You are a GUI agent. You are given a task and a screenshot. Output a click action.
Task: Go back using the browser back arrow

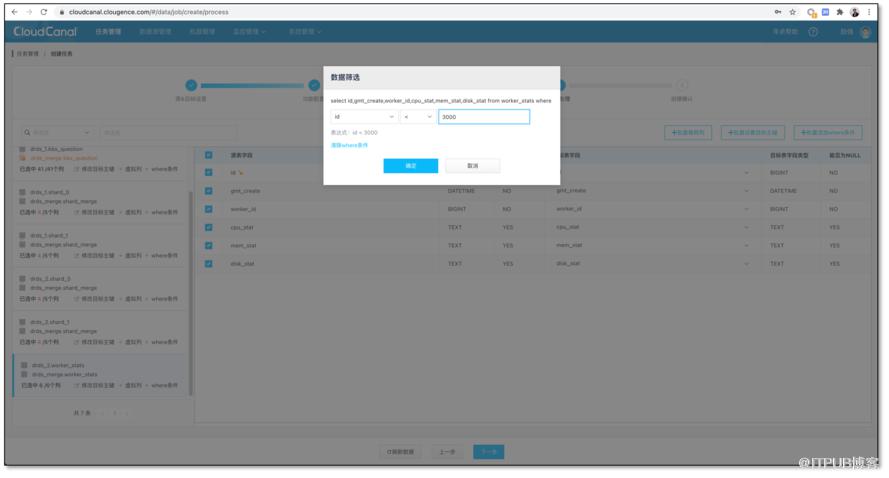[x=15, y=12]
